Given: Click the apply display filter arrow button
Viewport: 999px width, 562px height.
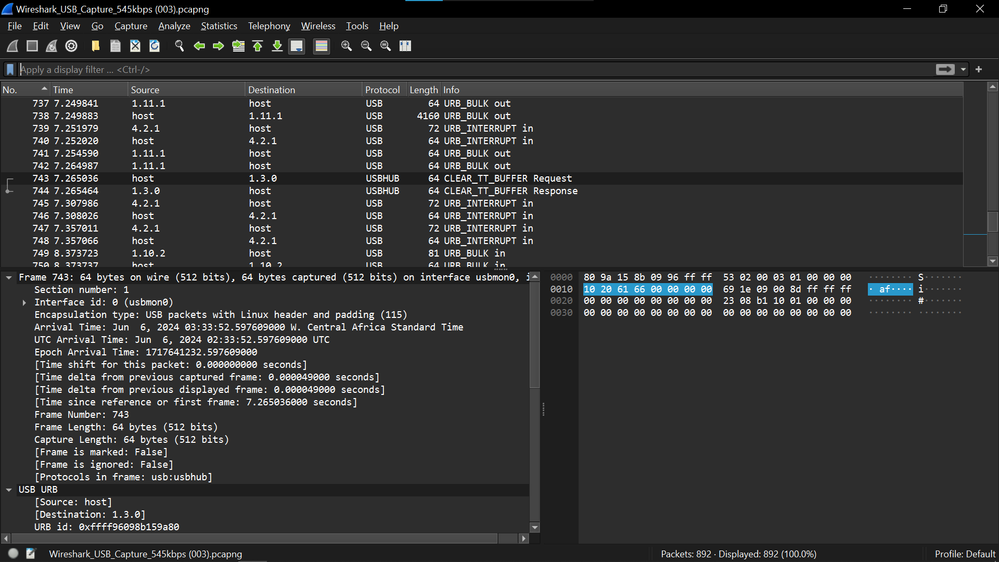Looking at the screenshot, I should 945,69.
